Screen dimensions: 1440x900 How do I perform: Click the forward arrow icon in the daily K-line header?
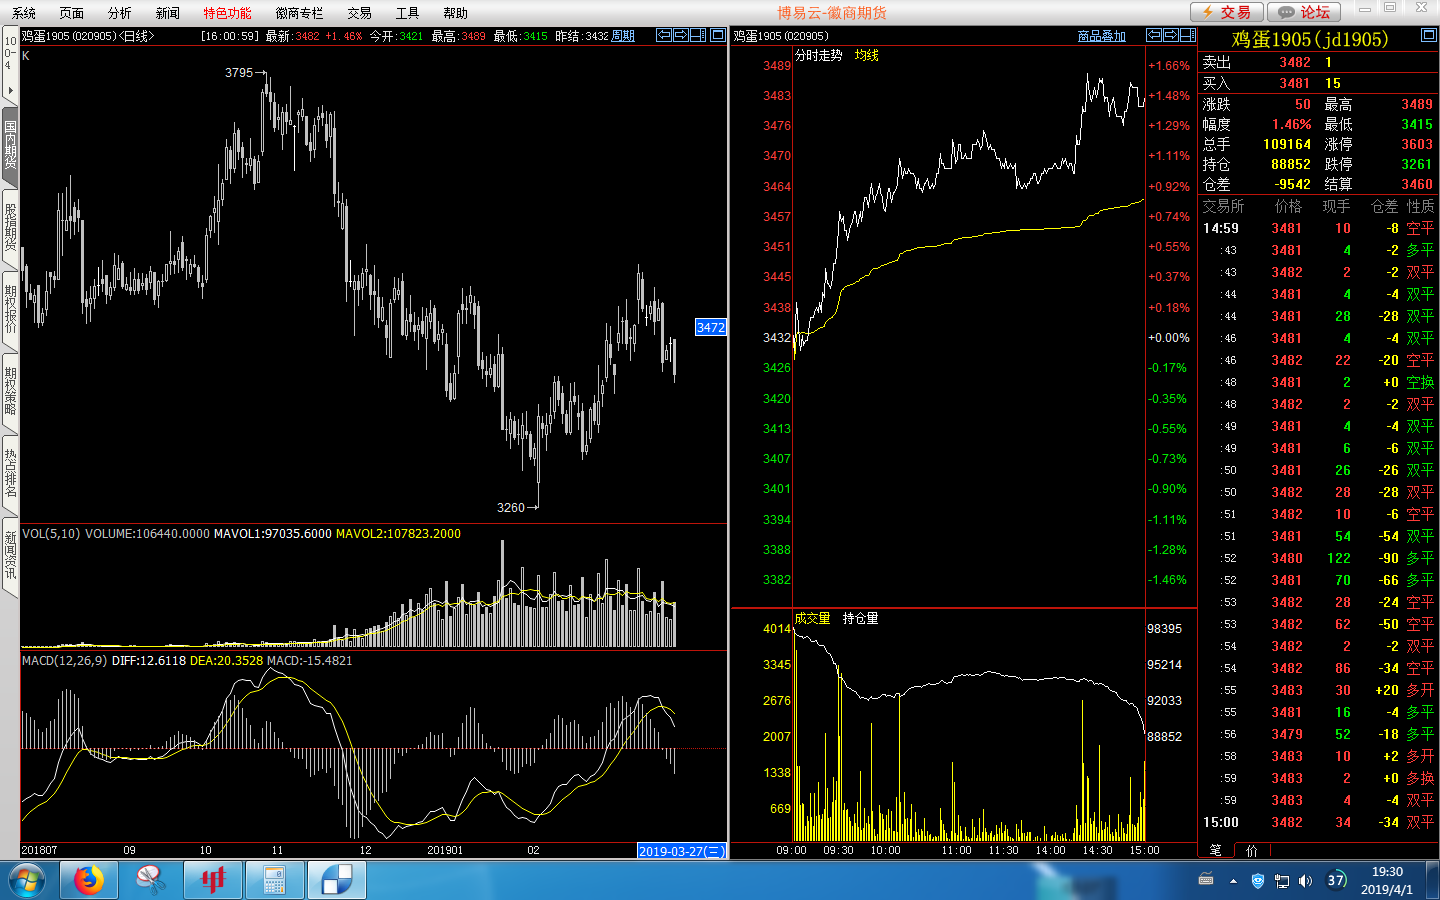[x=681, y=35]
